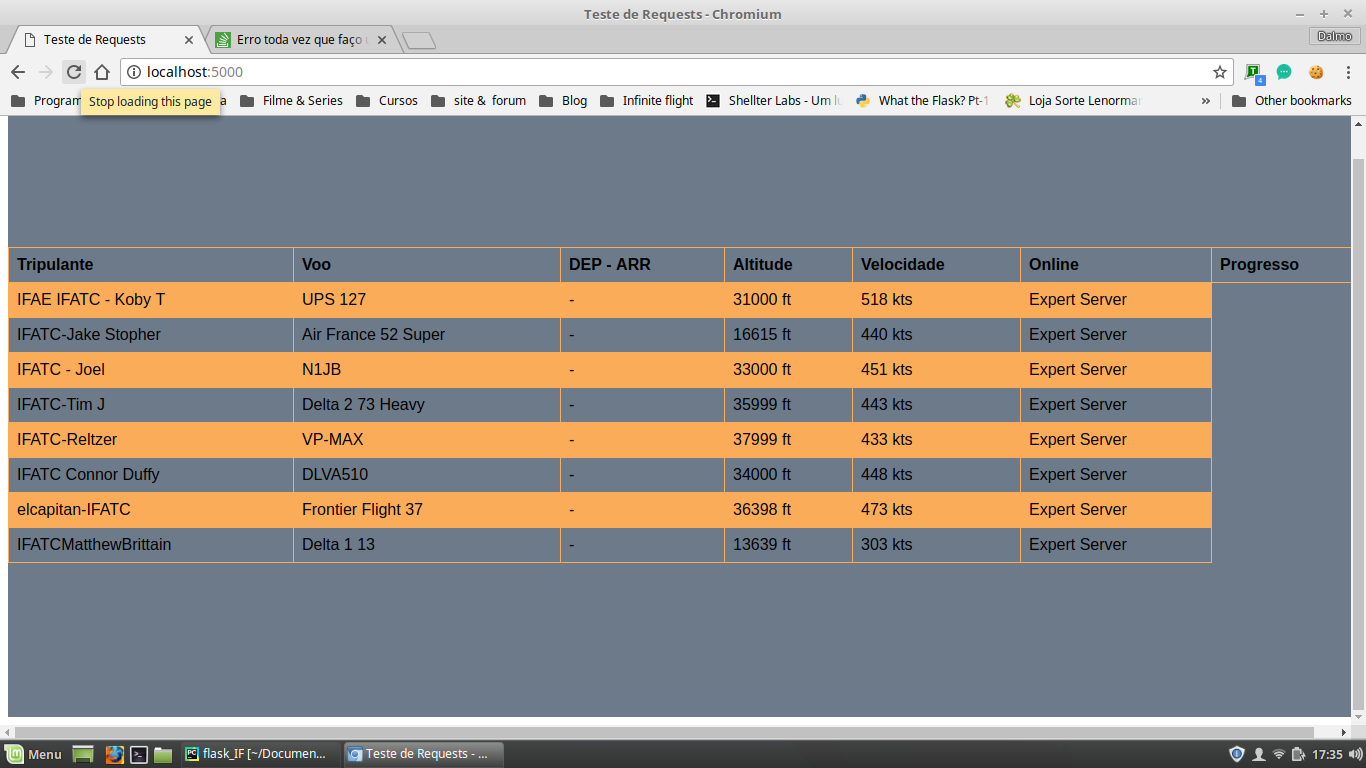
Task: Select the '13639 ft' altitude cell
Action: pyautogui.click(x=788, y=545)
